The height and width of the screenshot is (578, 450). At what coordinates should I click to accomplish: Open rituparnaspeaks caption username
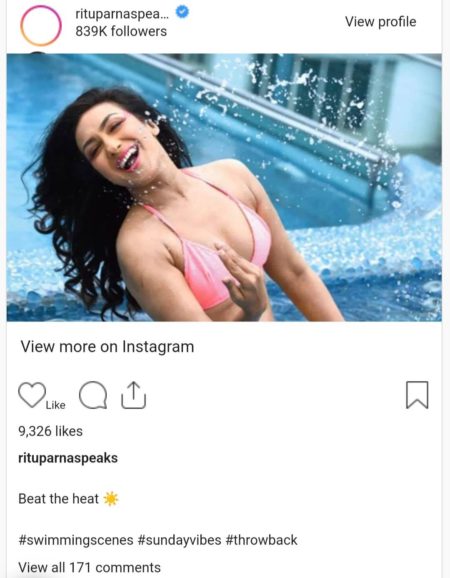tap(68, 458)
